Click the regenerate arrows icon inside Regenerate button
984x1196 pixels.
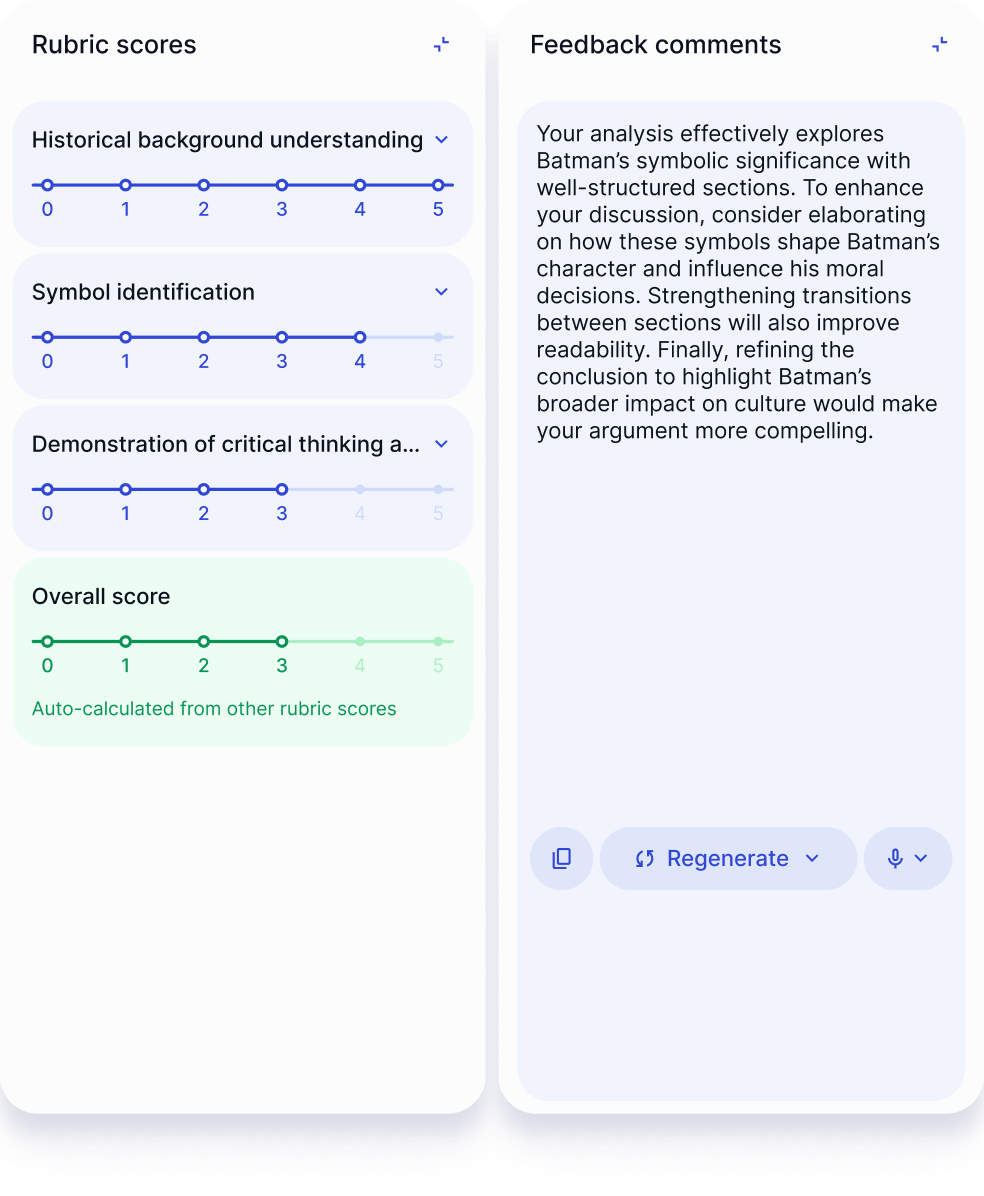(x=646, y=858)
